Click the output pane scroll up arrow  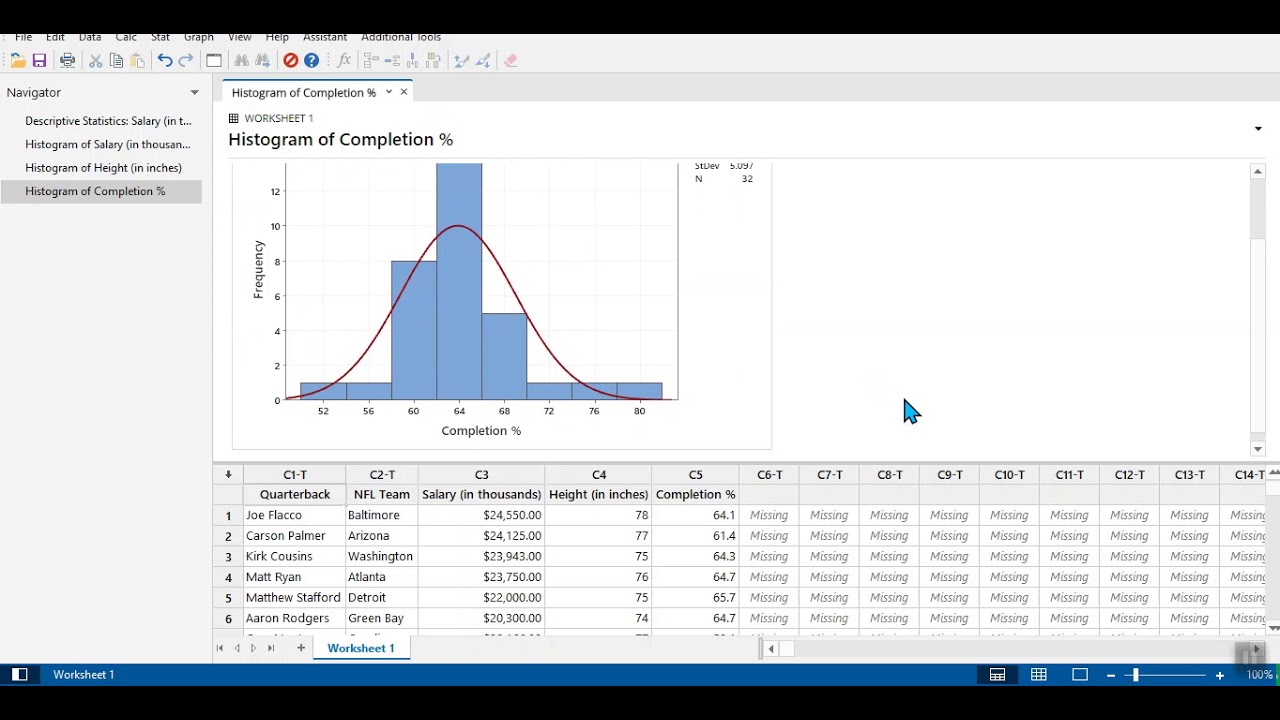point(1258,172)
